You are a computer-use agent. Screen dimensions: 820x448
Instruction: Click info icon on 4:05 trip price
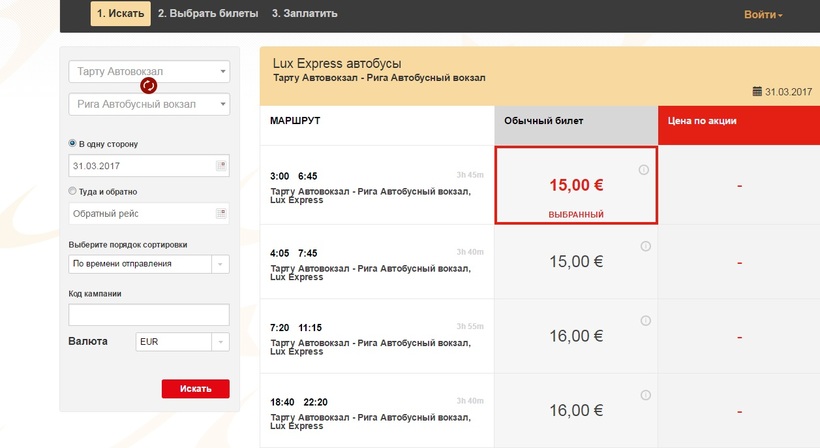pyautogui.click(x=644, y=245)
